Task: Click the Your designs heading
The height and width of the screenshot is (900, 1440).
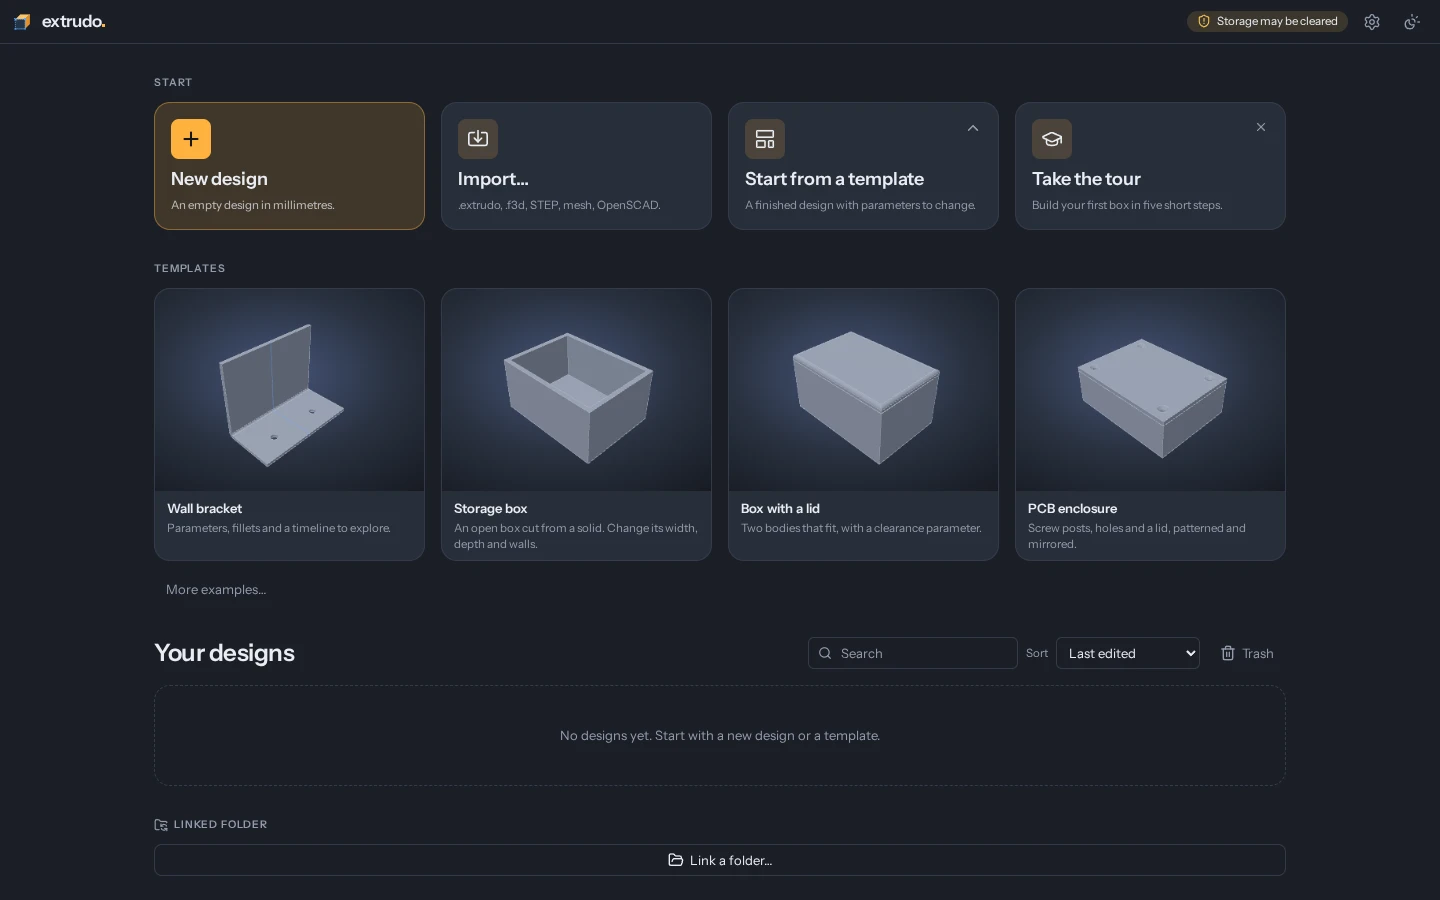Action: click(224, 653)
